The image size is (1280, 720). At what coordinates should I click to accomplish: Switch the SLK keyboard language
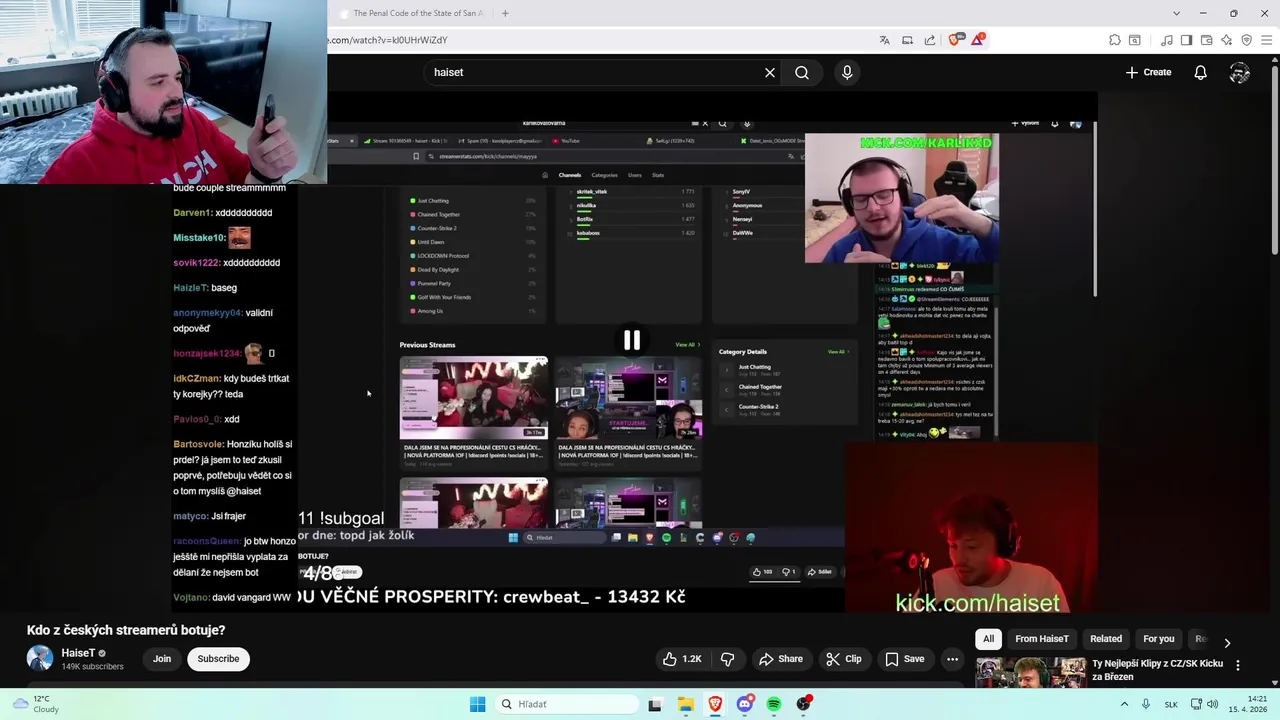pyautogui.click(x=1171, y=704)
